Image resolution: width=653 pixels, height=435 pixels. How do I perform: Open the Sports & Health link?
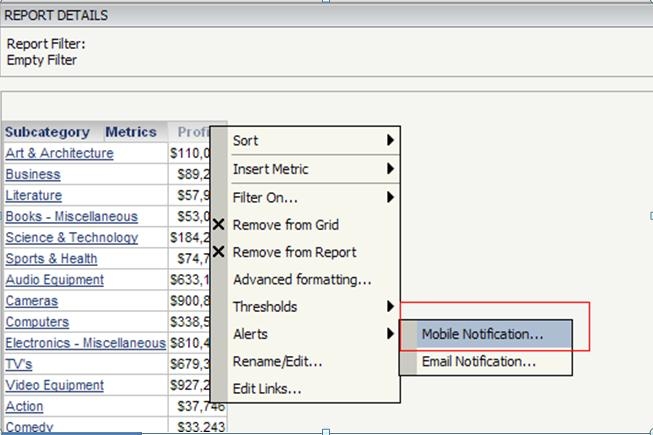(x=51, y=259)
